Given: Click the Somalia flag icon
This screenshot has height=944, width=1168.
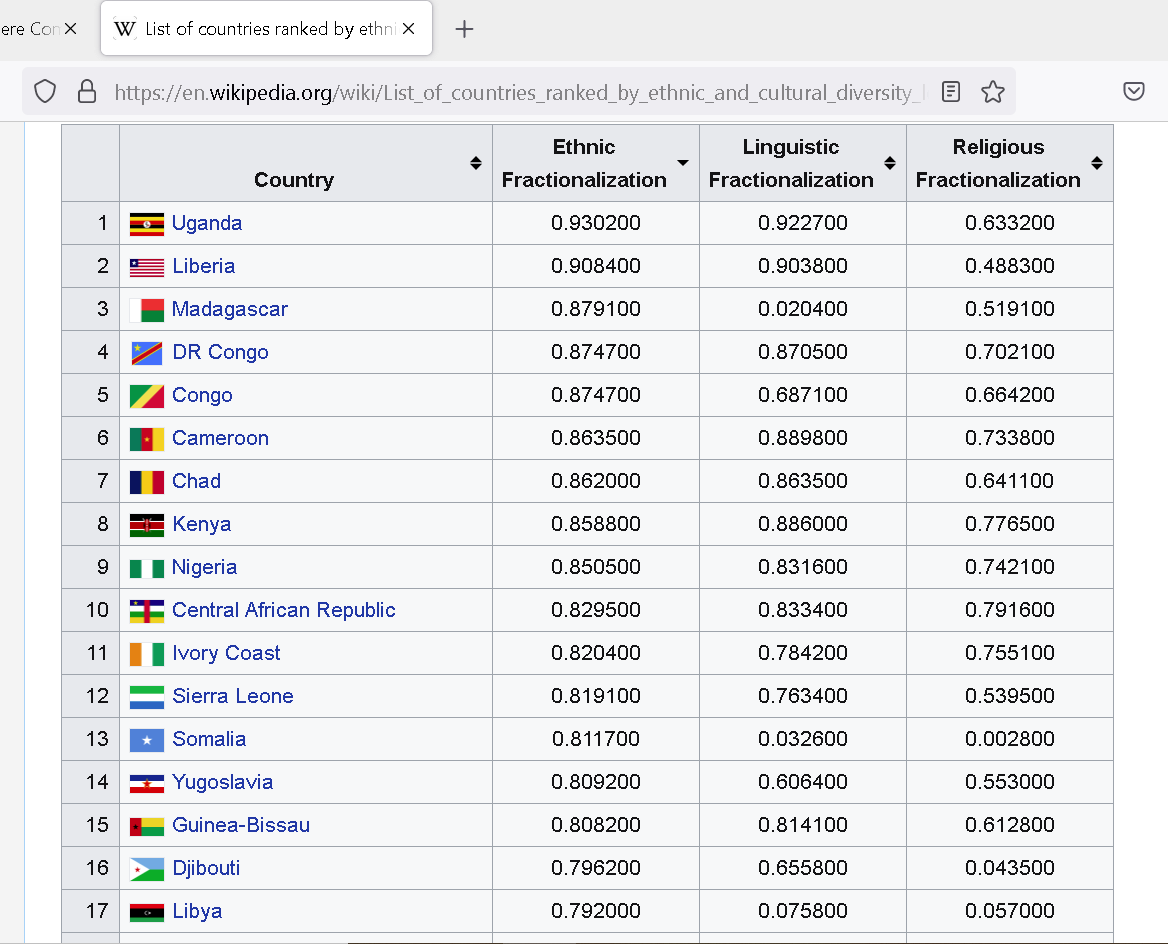Looking at the screenshot, I should coord(147,740).
